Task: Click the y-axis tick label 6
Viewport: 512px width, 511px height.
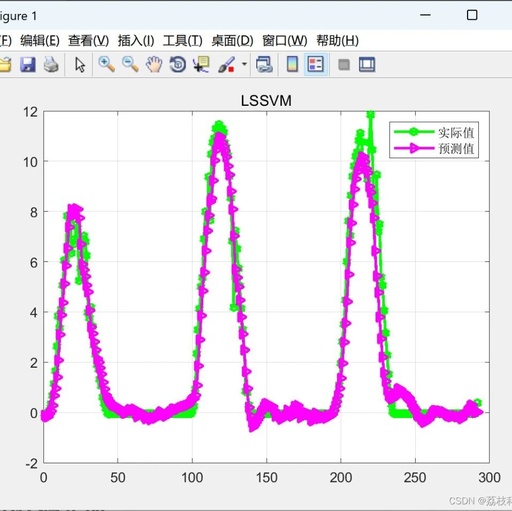Action: [34, 263]
